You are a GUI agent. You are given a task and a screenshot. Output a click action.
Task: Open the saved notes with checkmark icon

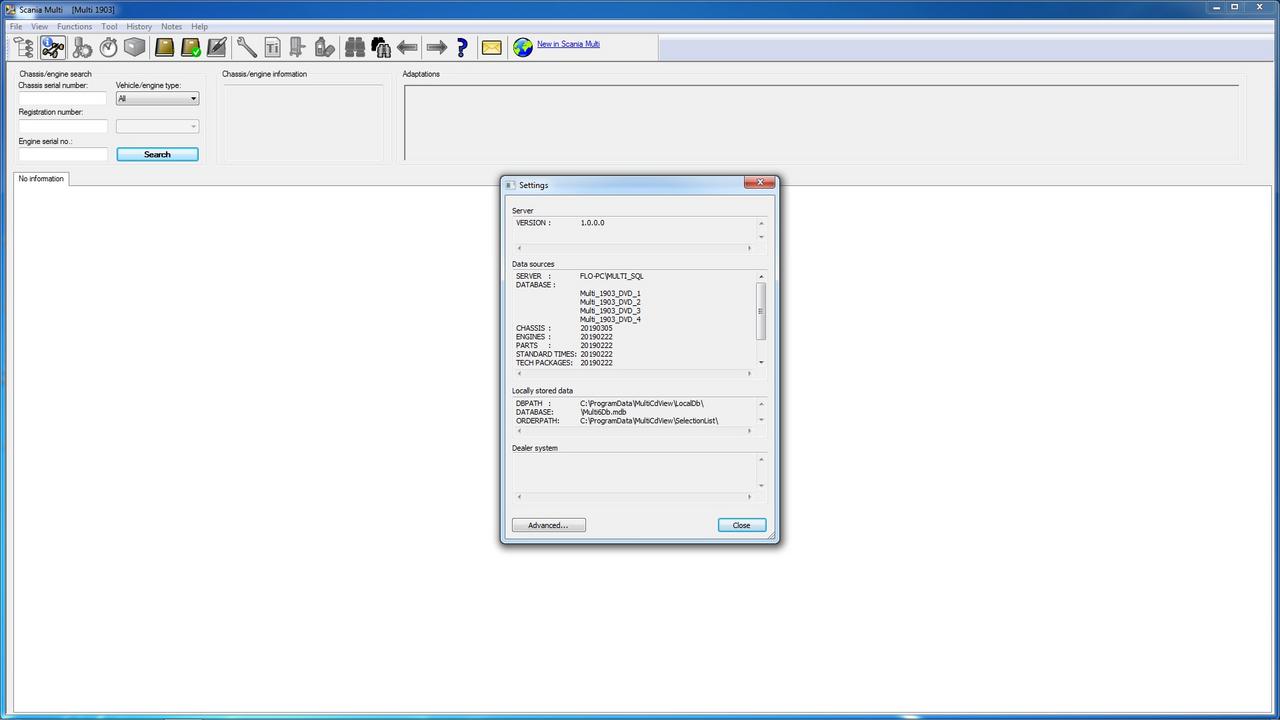point(190,47)
